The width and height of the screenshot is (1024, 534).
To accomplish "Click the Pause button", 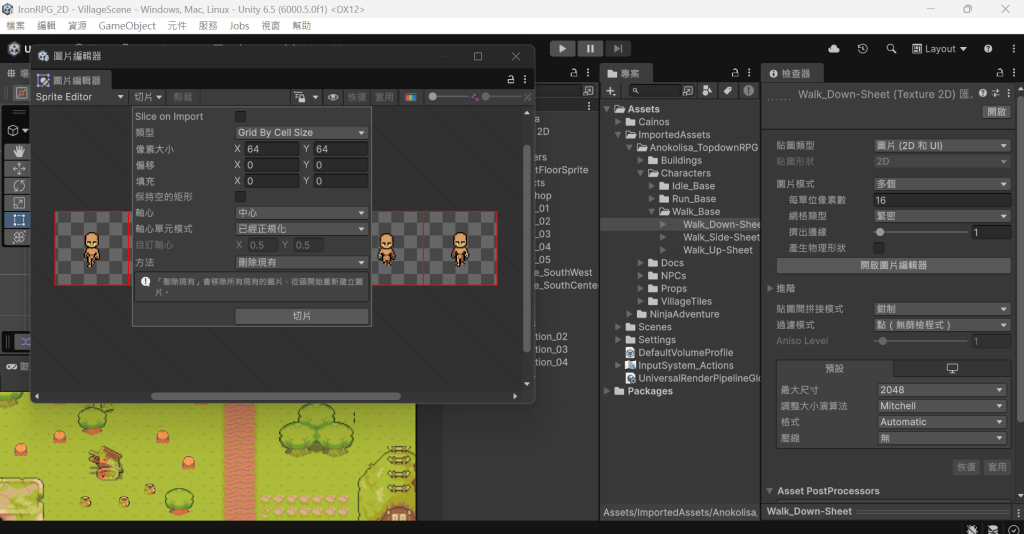I will point(590,48).
